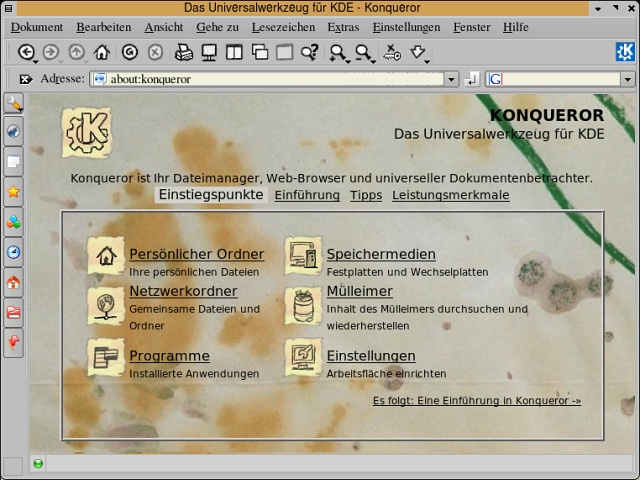Open the Einstellungen entry-point link
640x480 pixels.
click(371, 356)
